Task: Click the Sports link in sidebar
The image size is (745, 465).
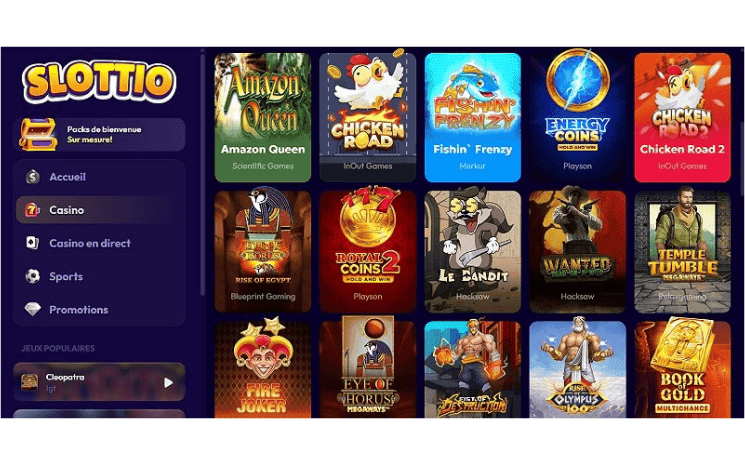Action: click(66, 276)
